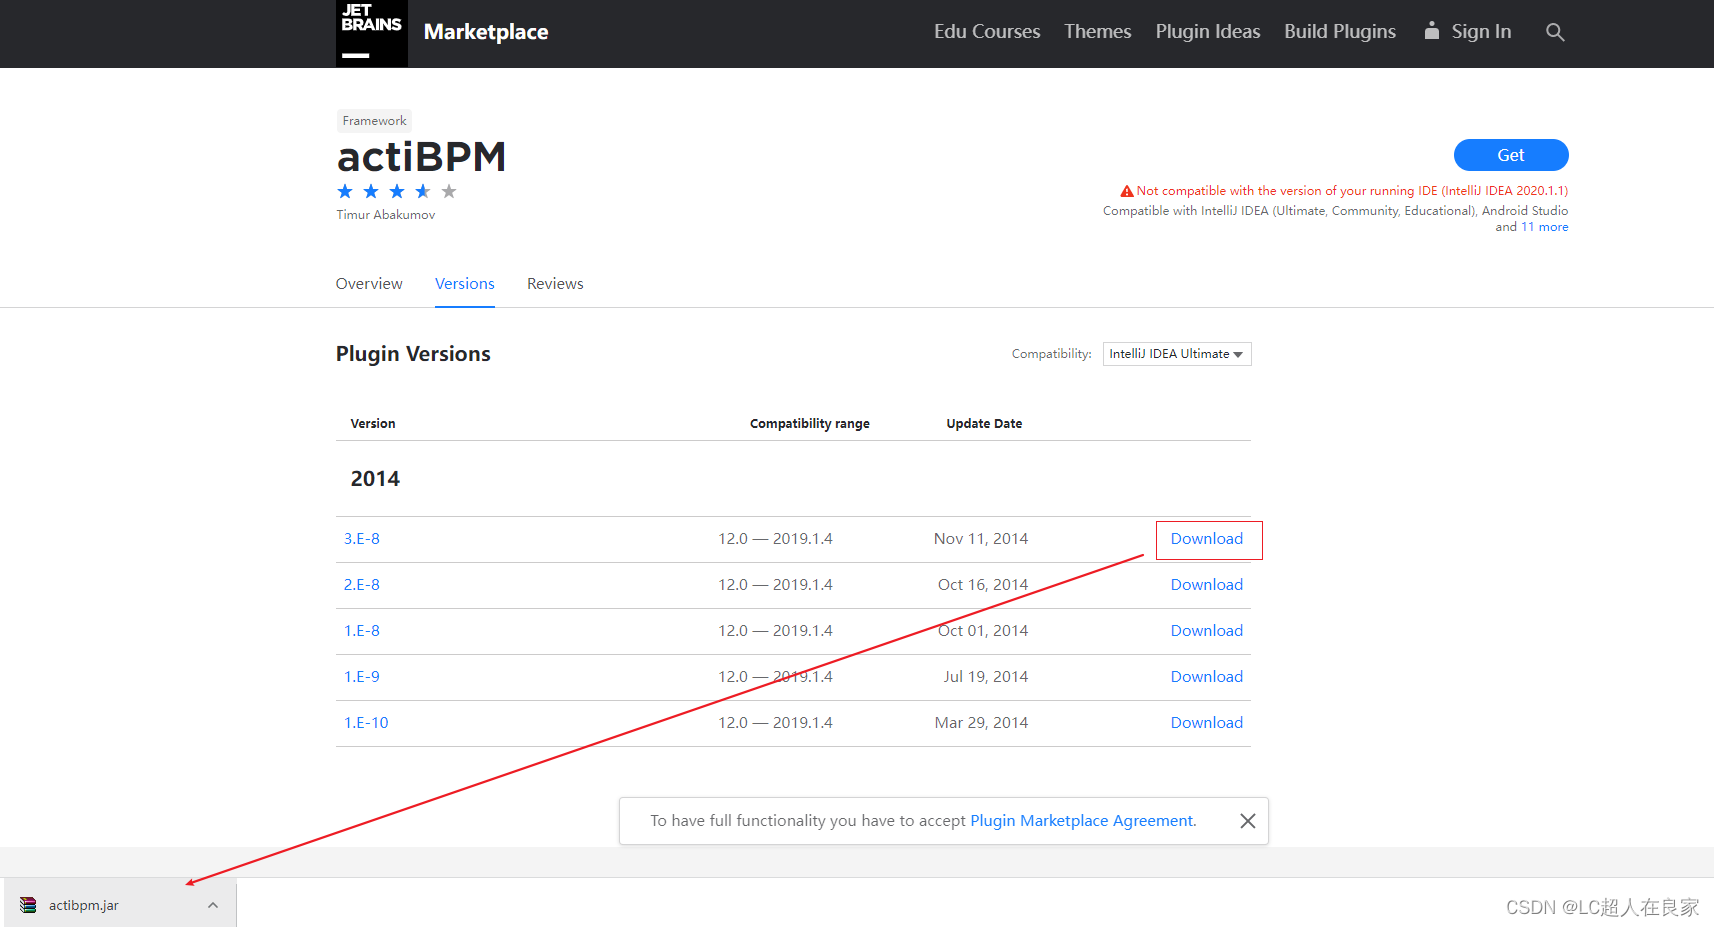Image resolution: width=1714 pixels, height=927 pixels.
Task: Click the actibpm.jar downloaded file
Action: [x=120, y=905]
